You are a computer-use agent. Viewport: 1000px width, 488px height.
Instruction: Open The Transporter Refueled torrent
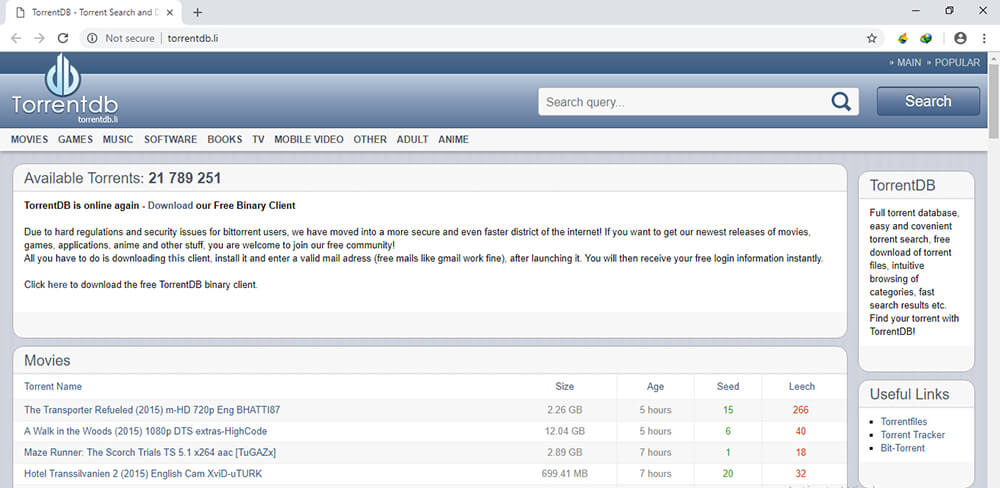pos(152,410)
